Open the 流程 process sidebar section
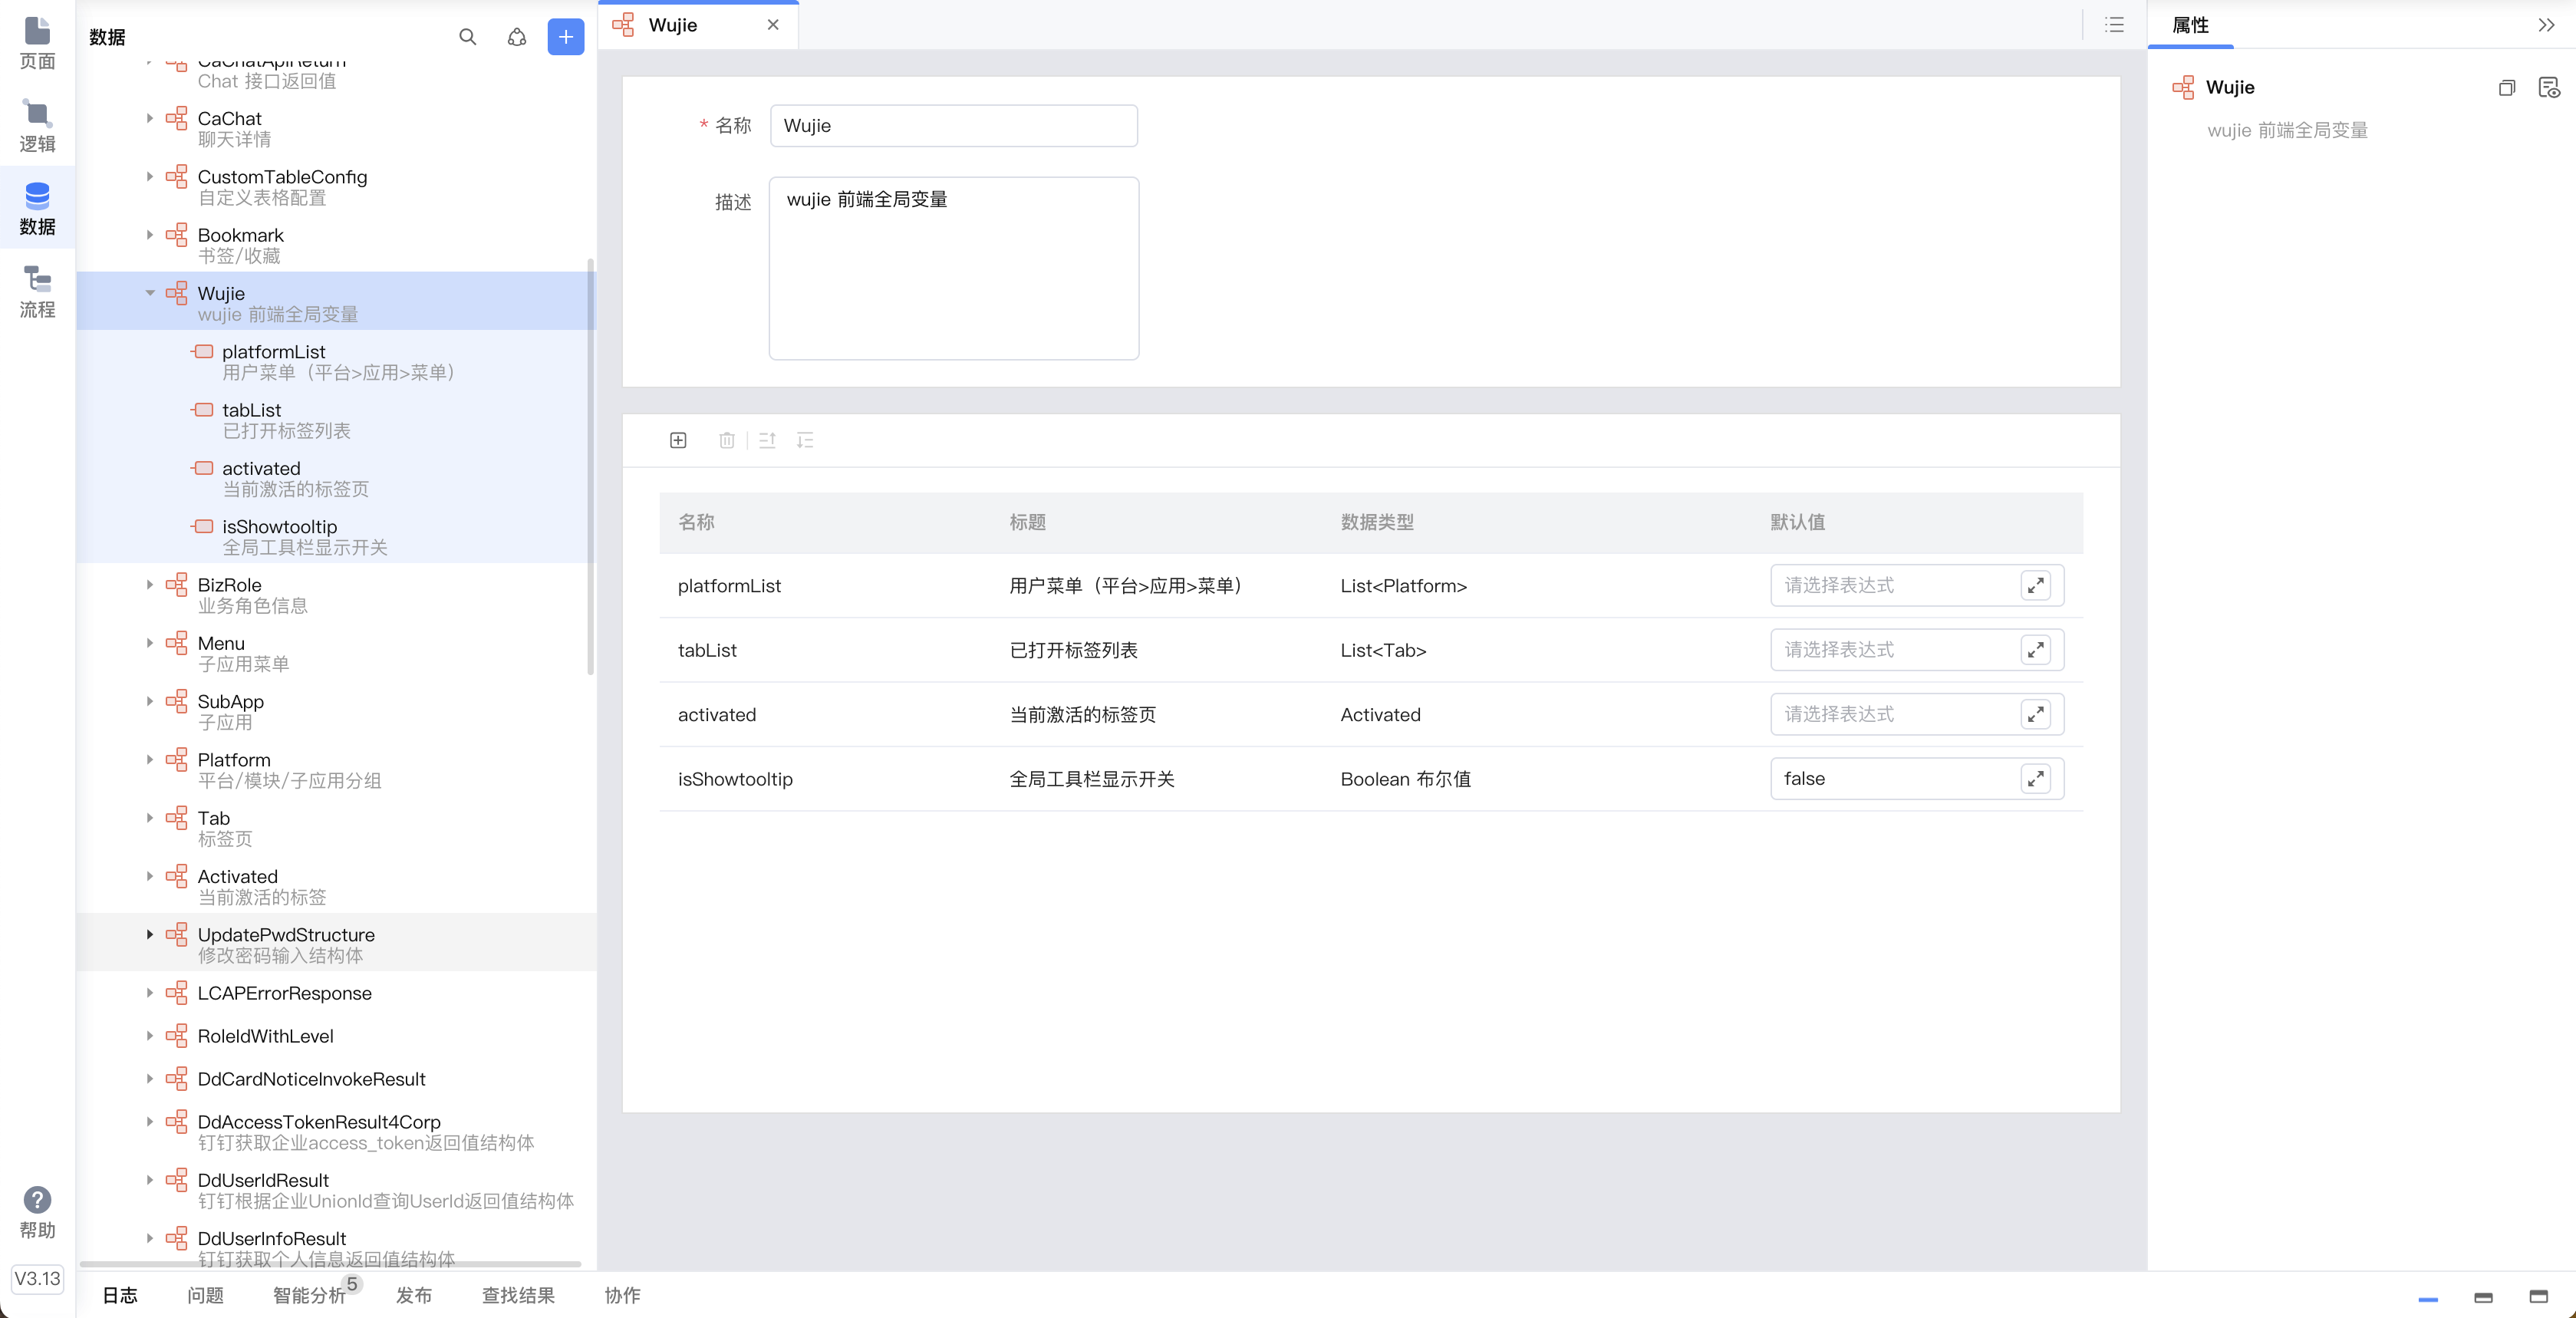Image resolution: width=2576 pixels, height=1318 pixels. point(37,291)
